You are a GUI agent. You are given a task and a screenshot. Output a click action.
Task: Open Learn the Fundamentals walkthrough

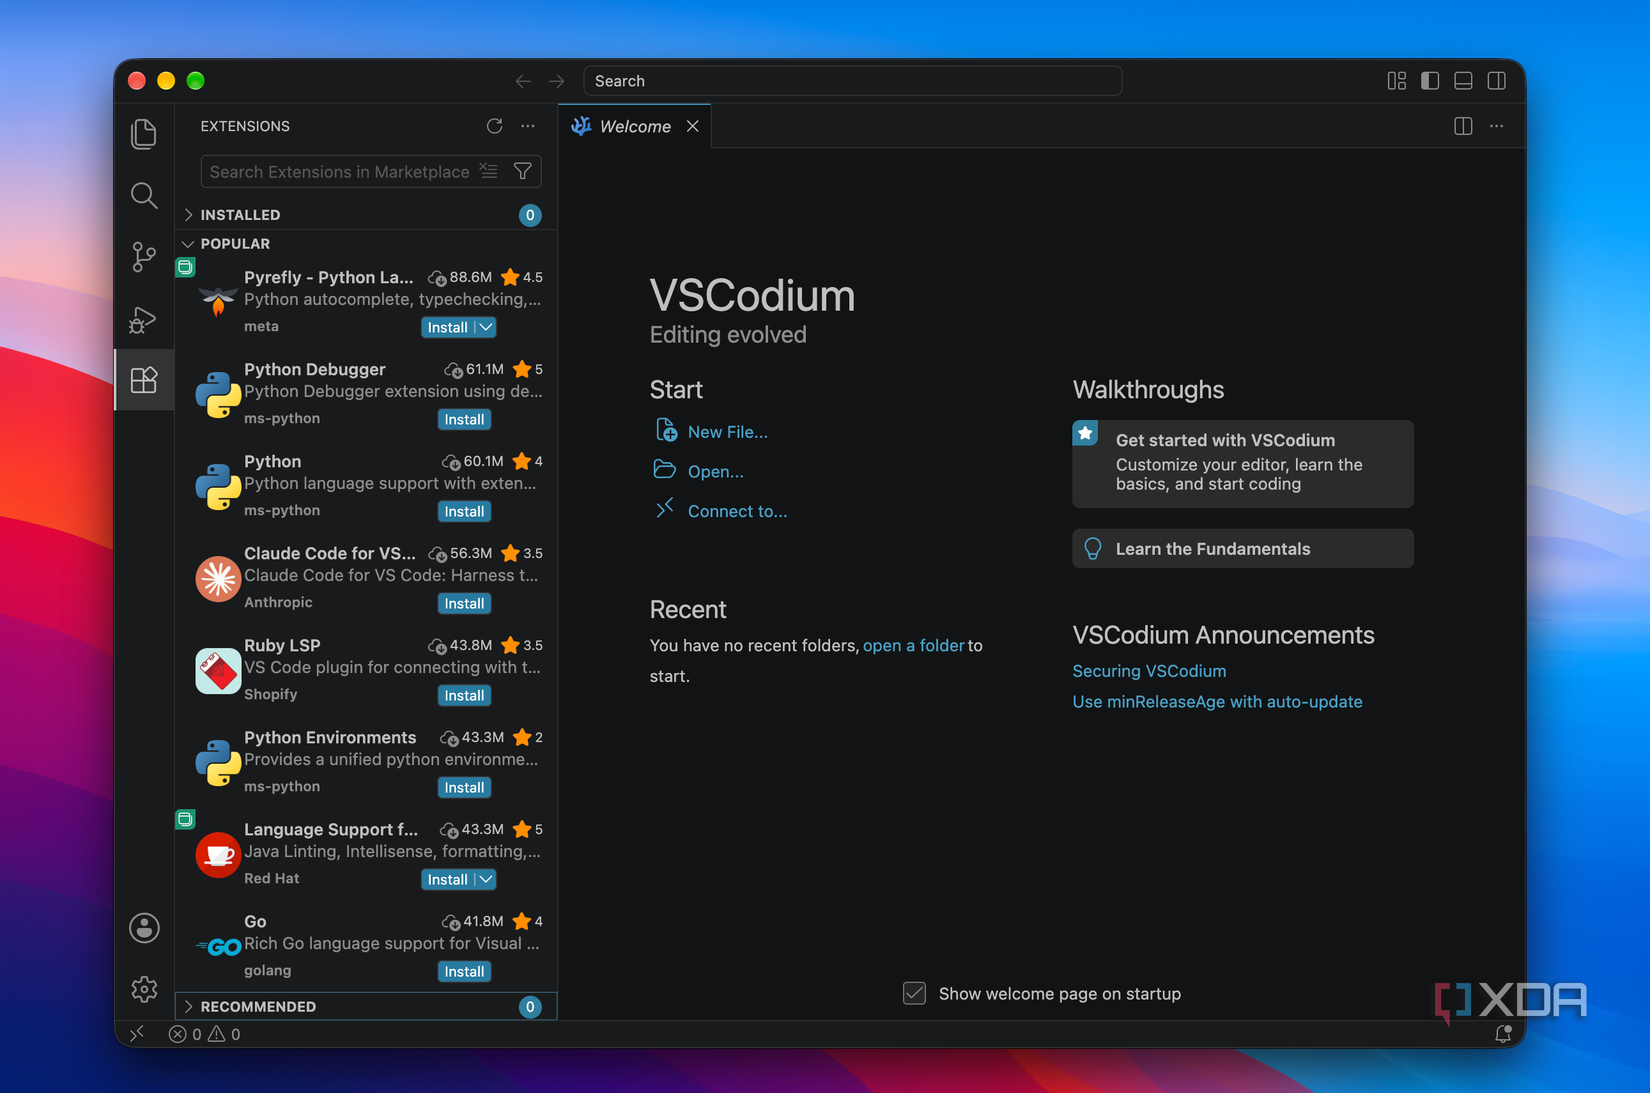[1243, 549]
